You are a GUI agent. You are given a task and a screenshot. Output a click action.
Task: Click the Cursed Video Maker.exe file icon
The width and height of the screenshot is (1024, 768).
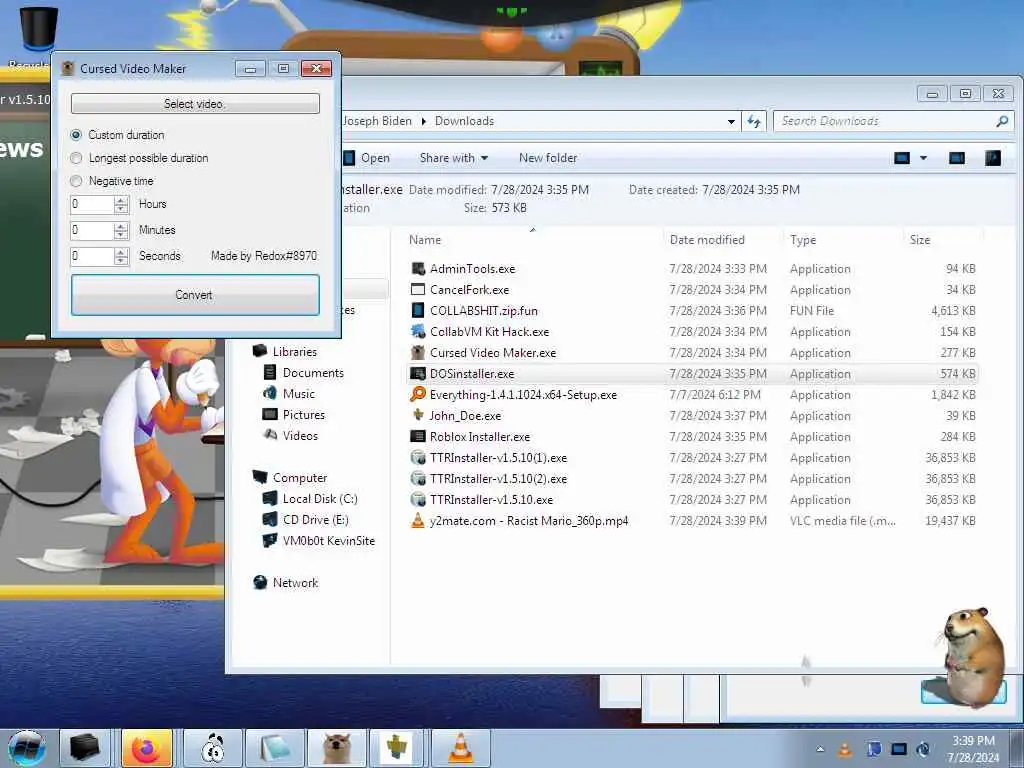pos(418,352)
